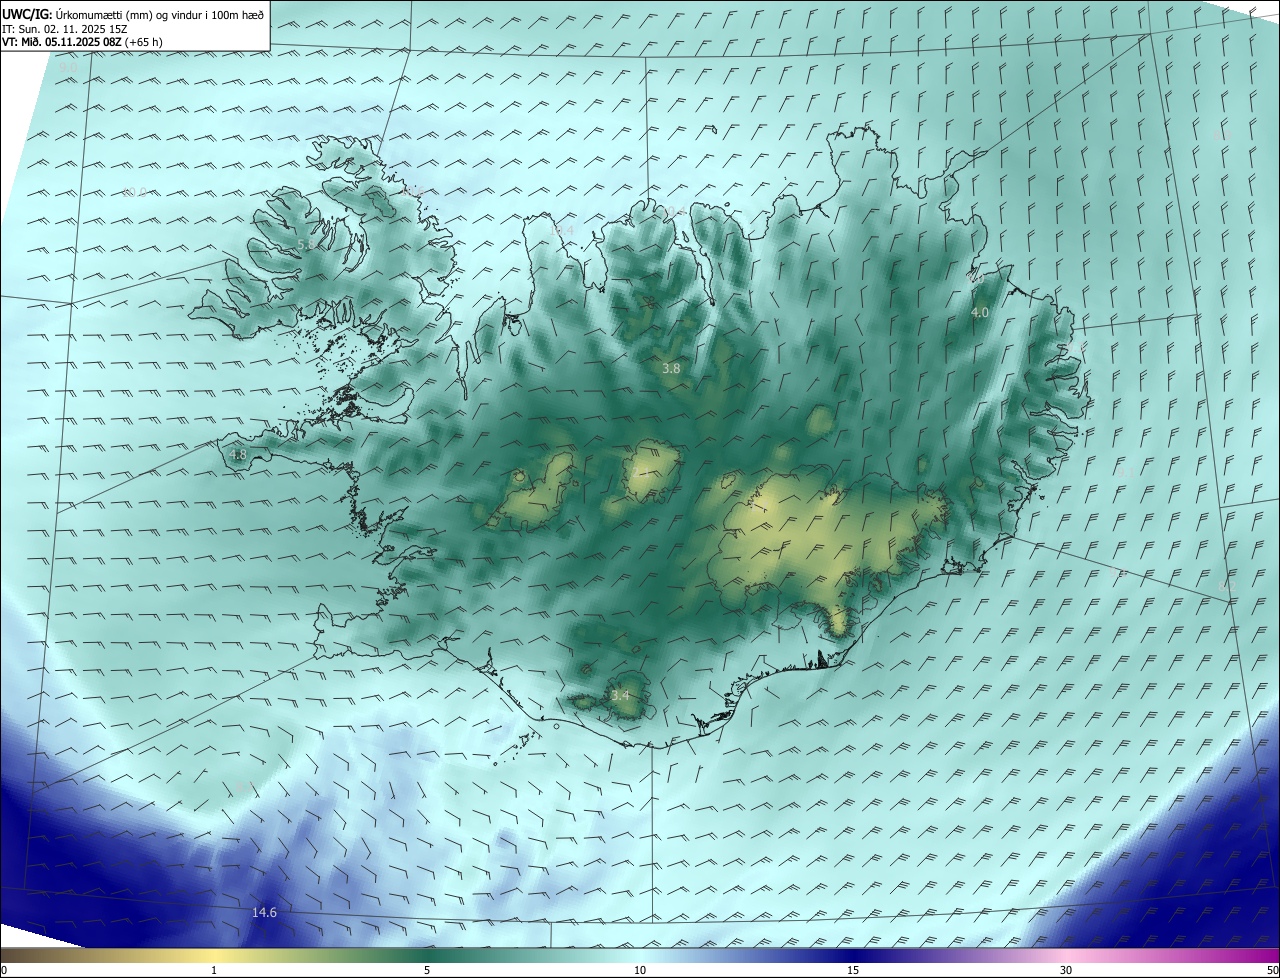Click the valid time 'VT: Mið. 05.11.2025 08Z (+65 h)'
This screenshot has width=1280, height=978.
tap(82, 42)
